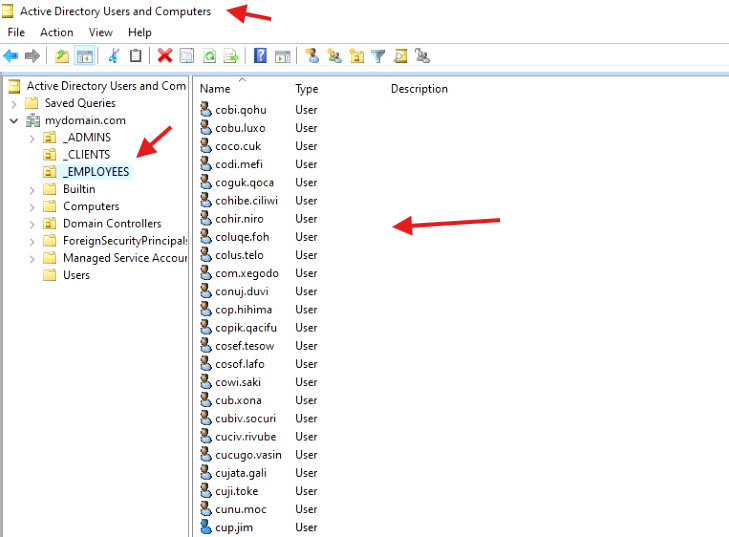
Task: Click the Back arrow toolbar icon
Action: click(10, 56)
